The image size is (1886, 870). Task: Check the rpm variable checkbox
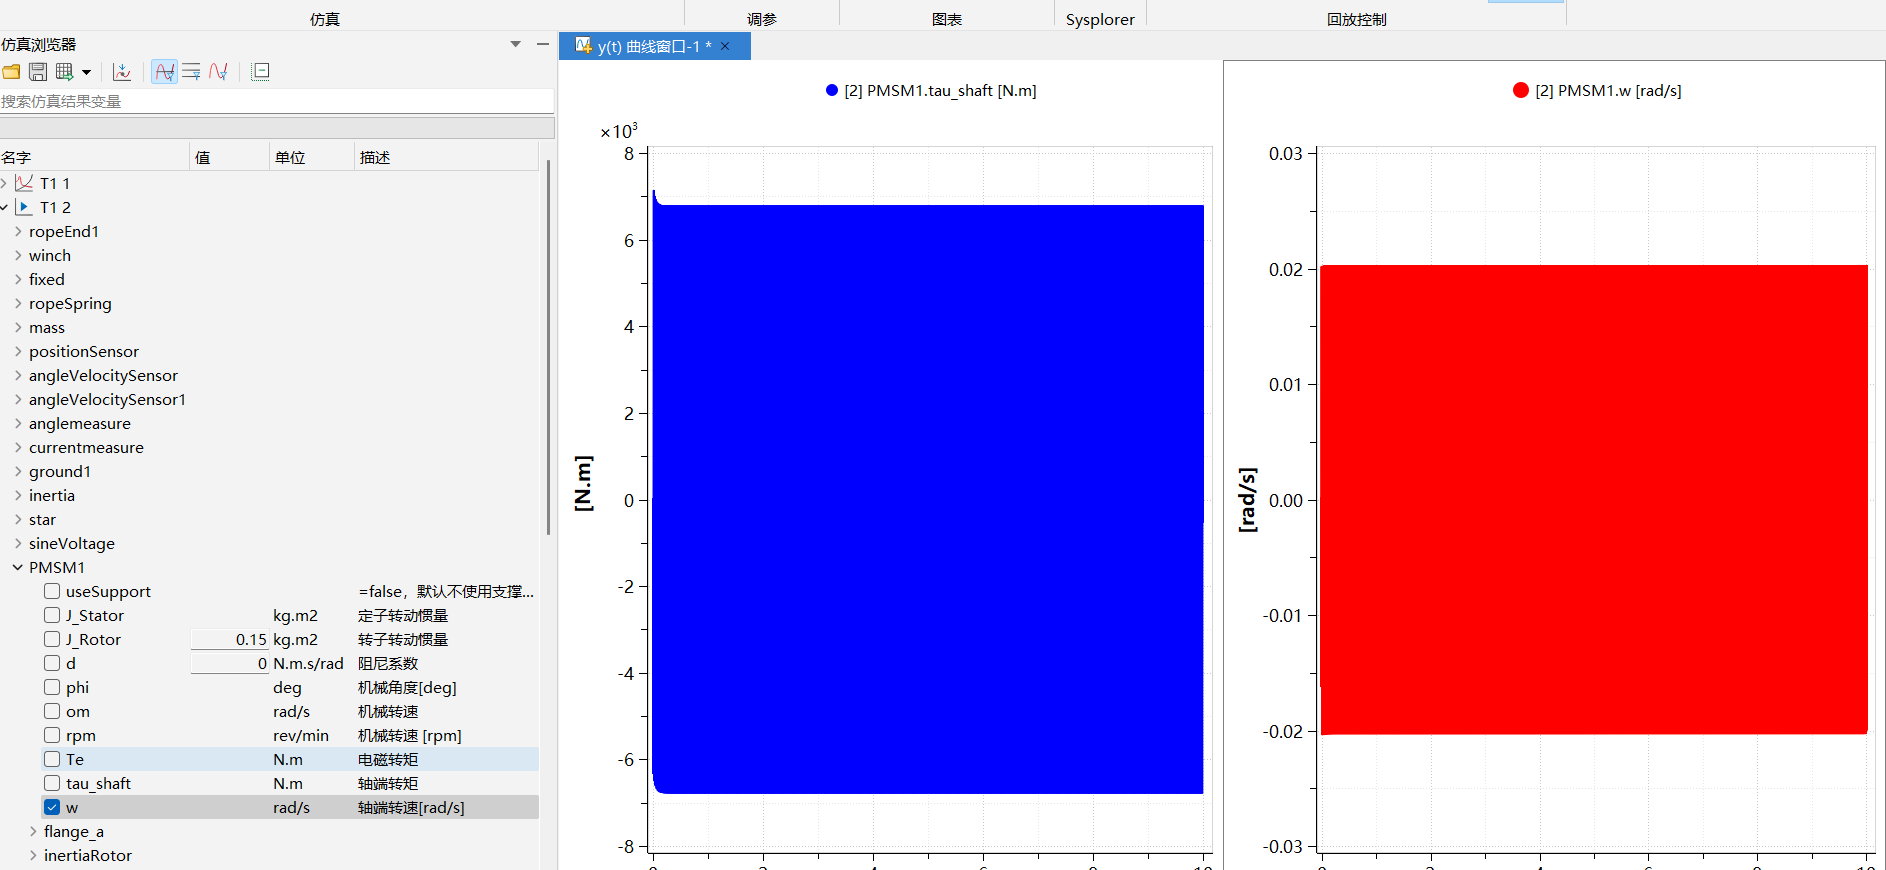(x=52, y=735)
